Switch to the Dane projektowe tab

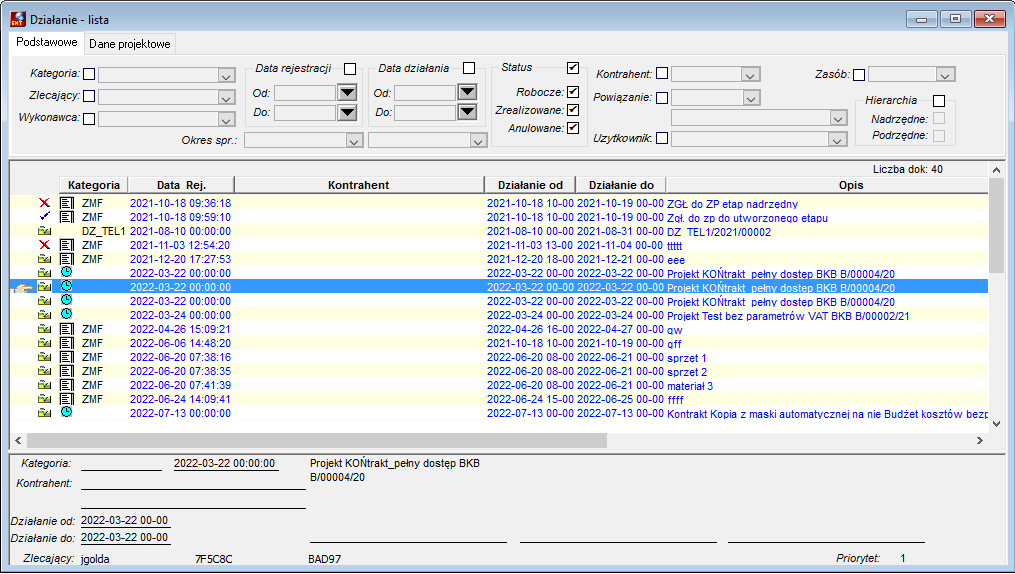click(130, 44)
